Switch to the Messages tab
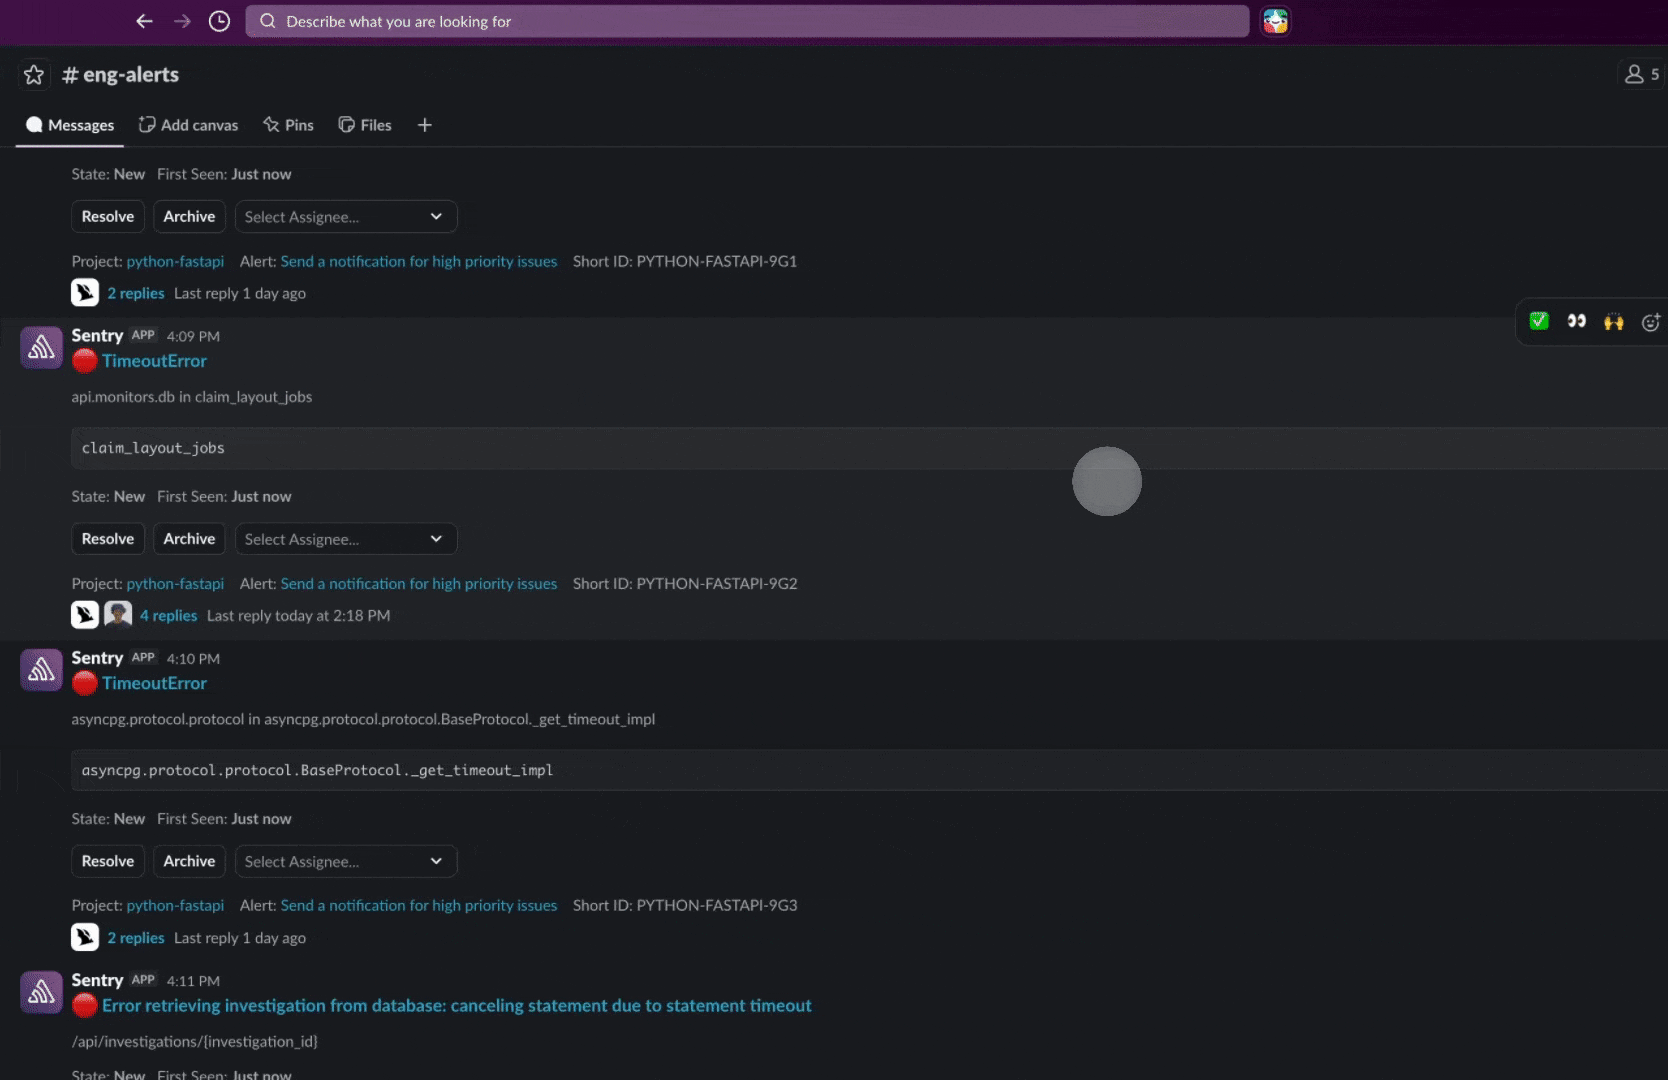Screen dimensions: 1668x1080 pos(70,125)
